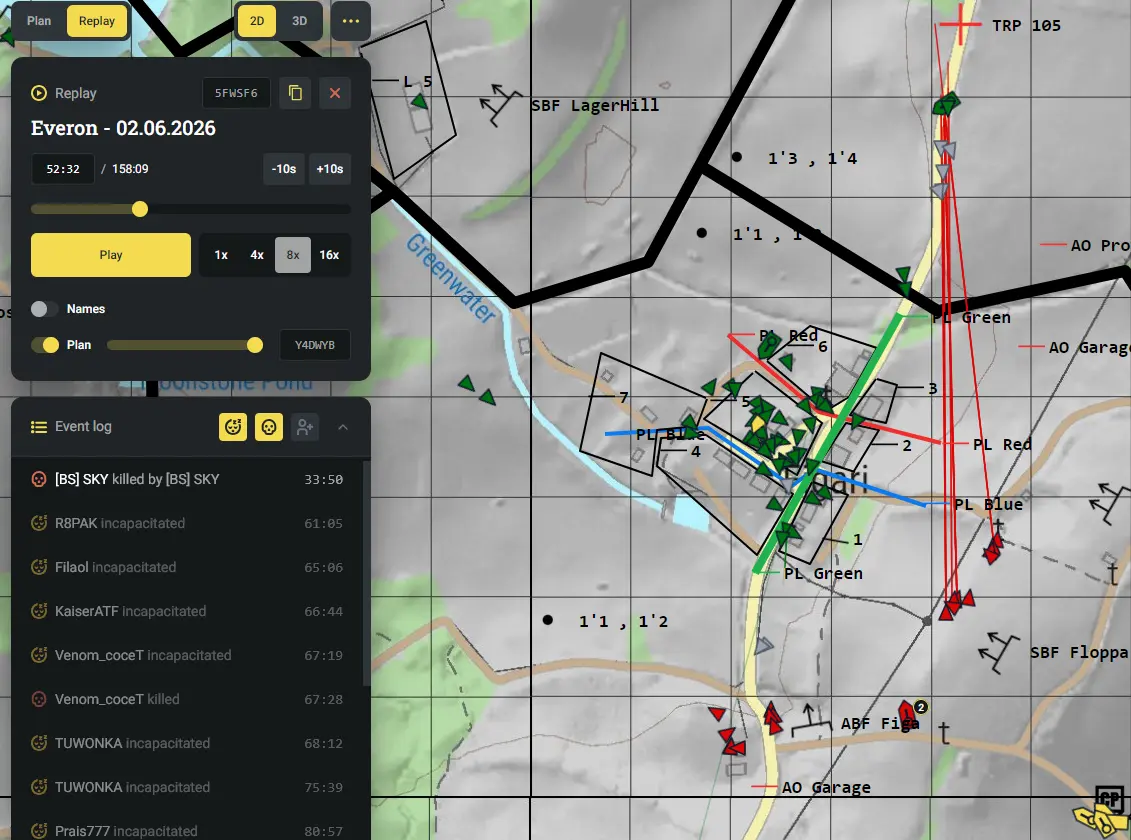Rewind using the -10s button

(x=283, y=169)
